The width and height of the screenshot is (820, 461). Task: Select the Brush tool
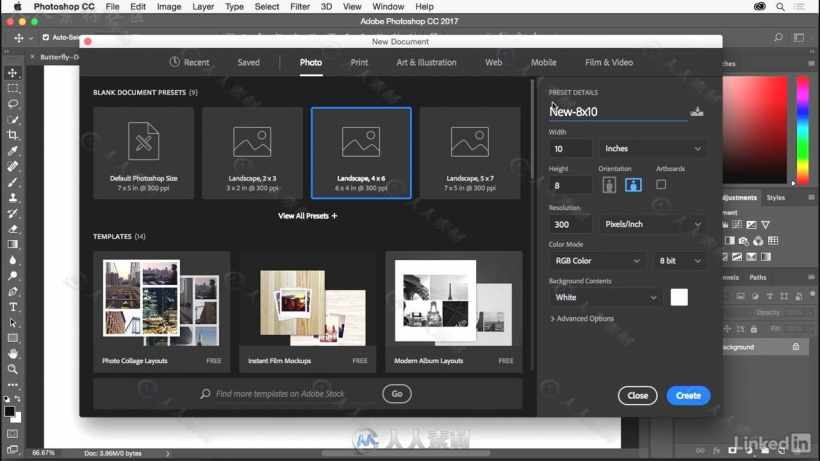(x=13, y=182)
